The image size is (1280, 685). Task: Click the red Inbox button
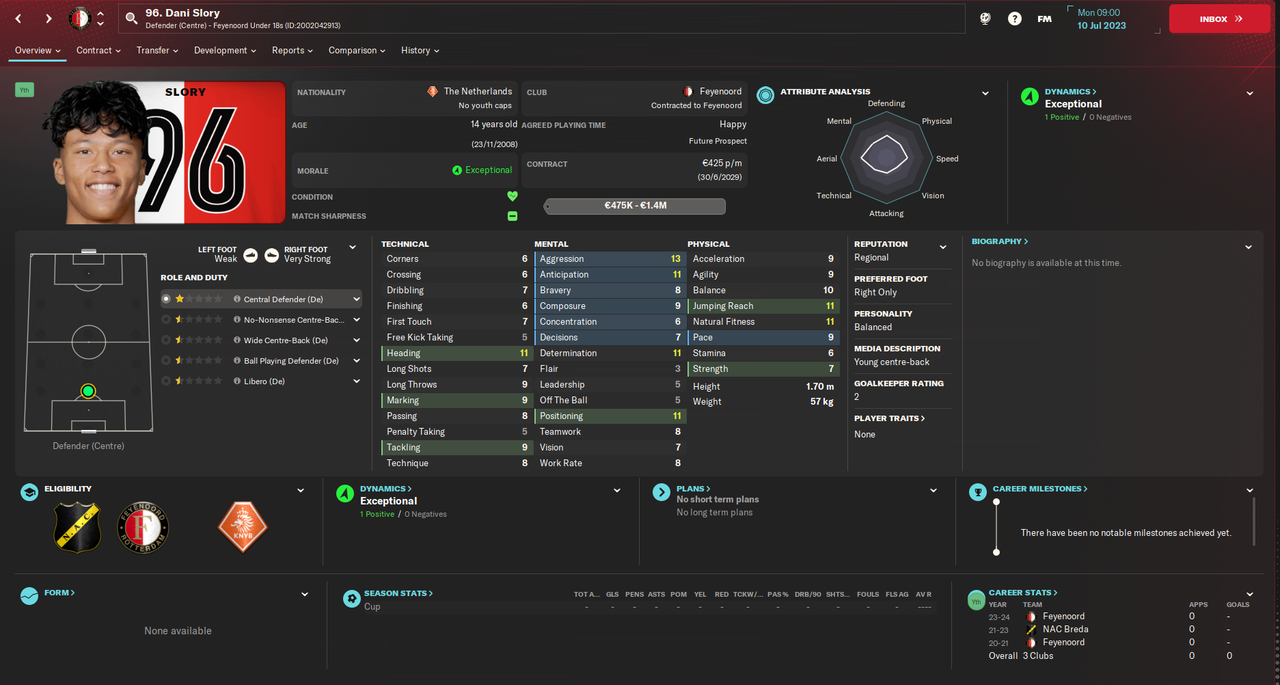pyautogui.click(x=1220, y=18)
